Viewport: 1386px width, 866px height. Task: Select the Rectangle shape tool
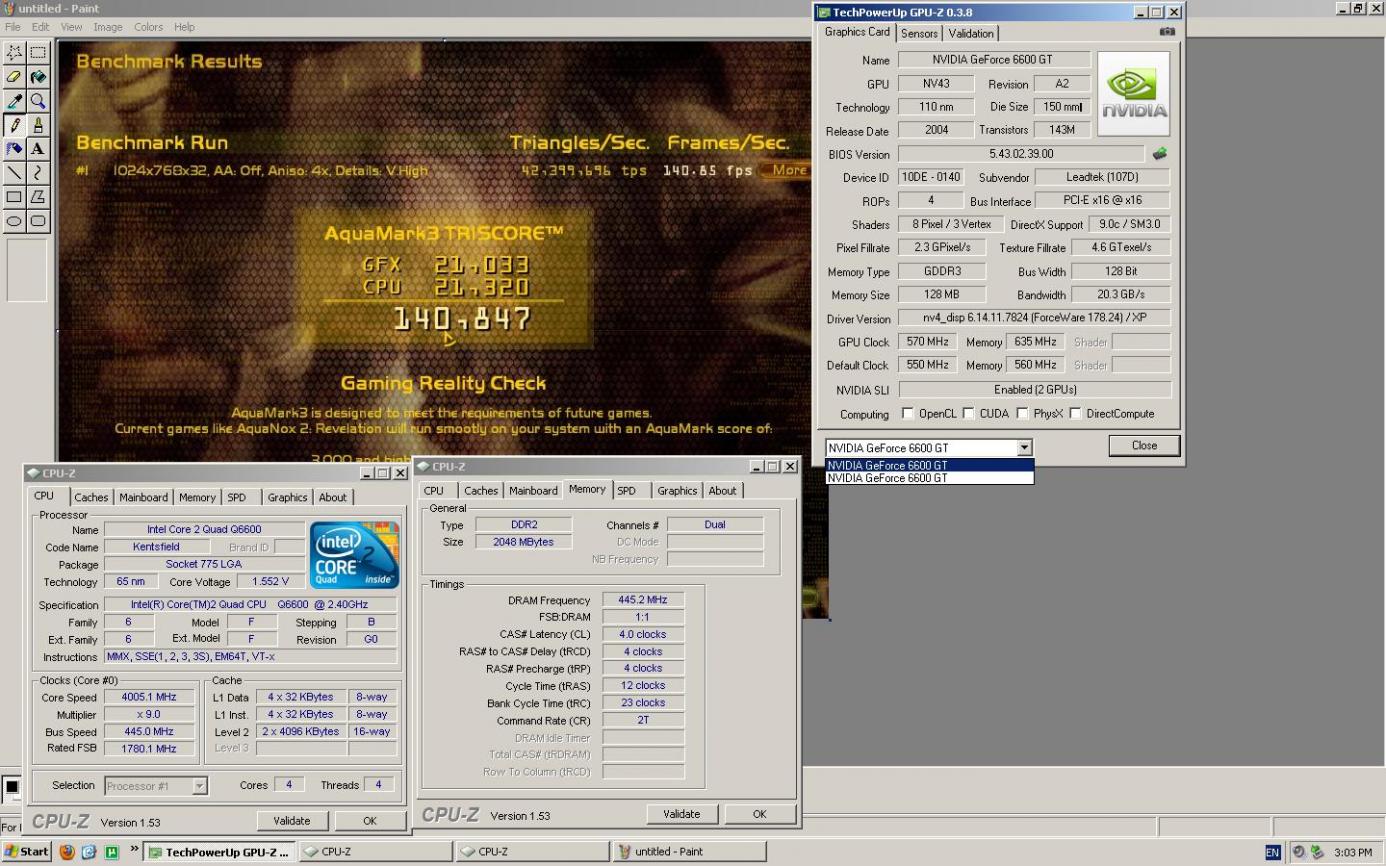tap(15, 197)
